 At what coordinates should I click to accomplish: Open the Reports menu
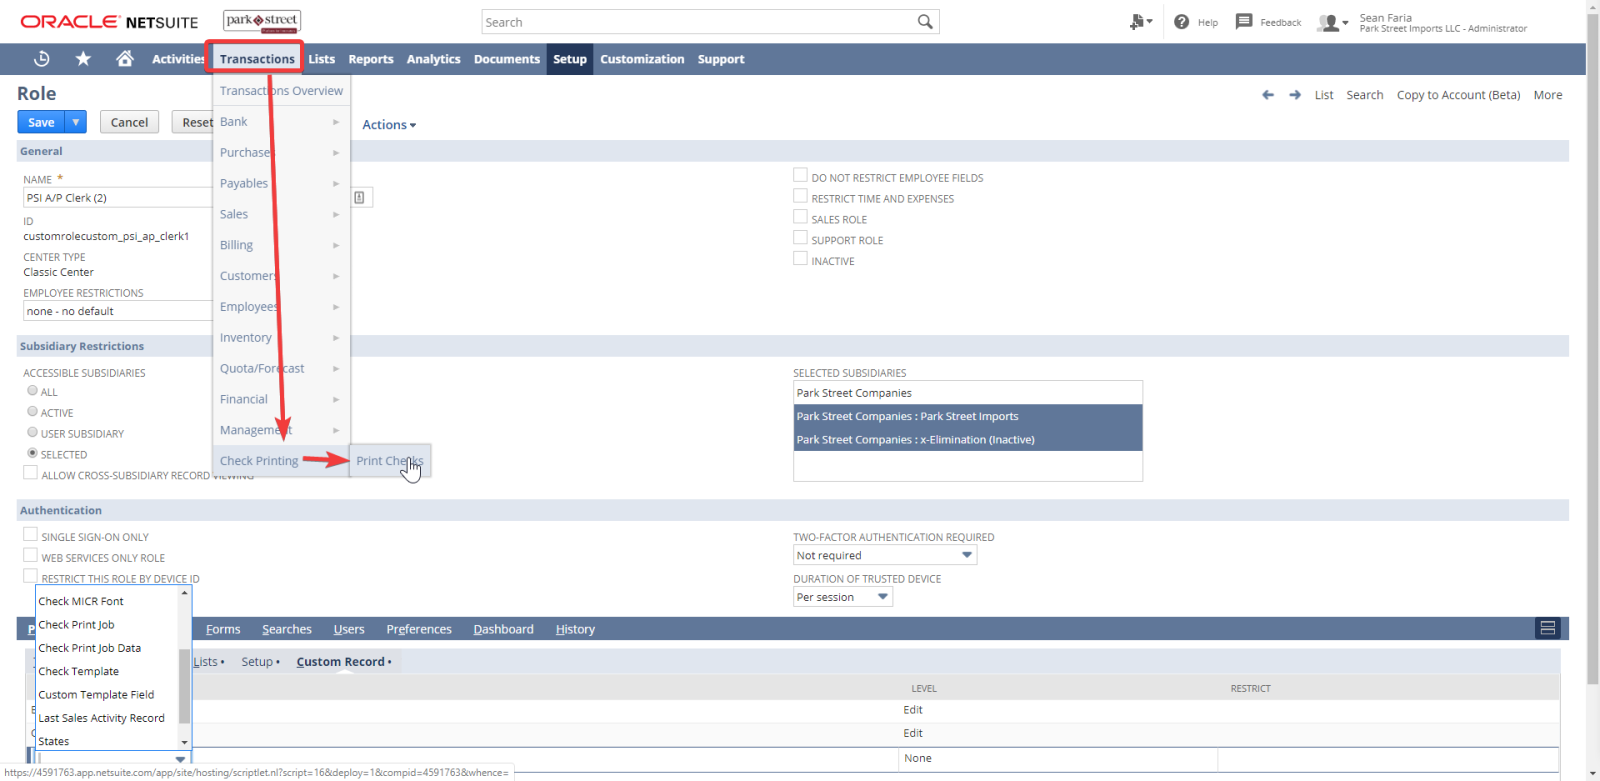tap(371, 59)
